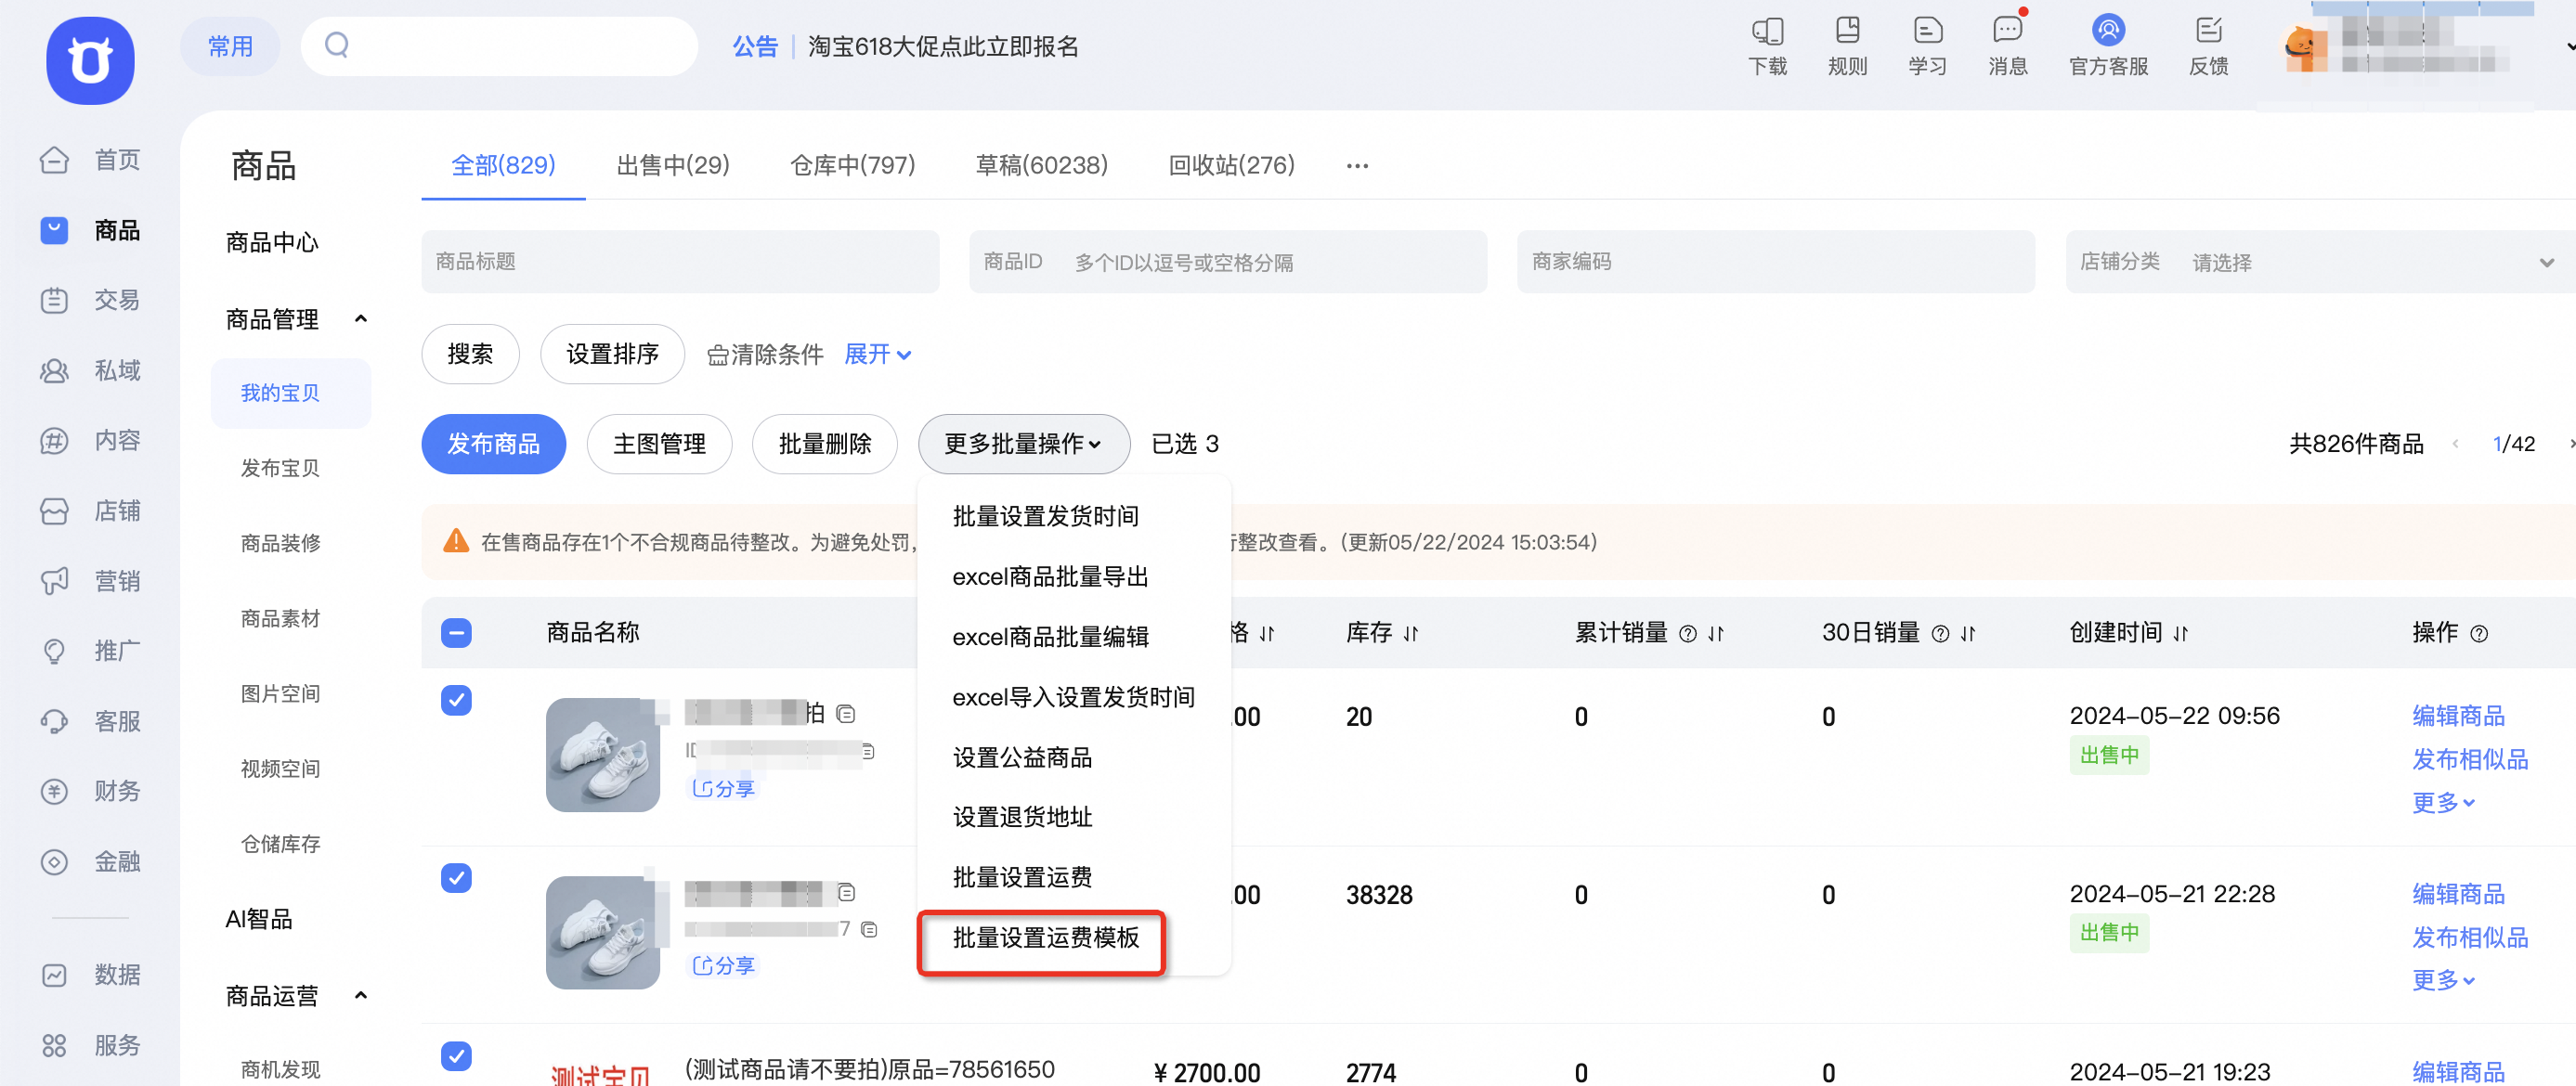The image size is (2576, 1086).
Task: Focus the 商家编码 input field
Action: coord(1775,262)
